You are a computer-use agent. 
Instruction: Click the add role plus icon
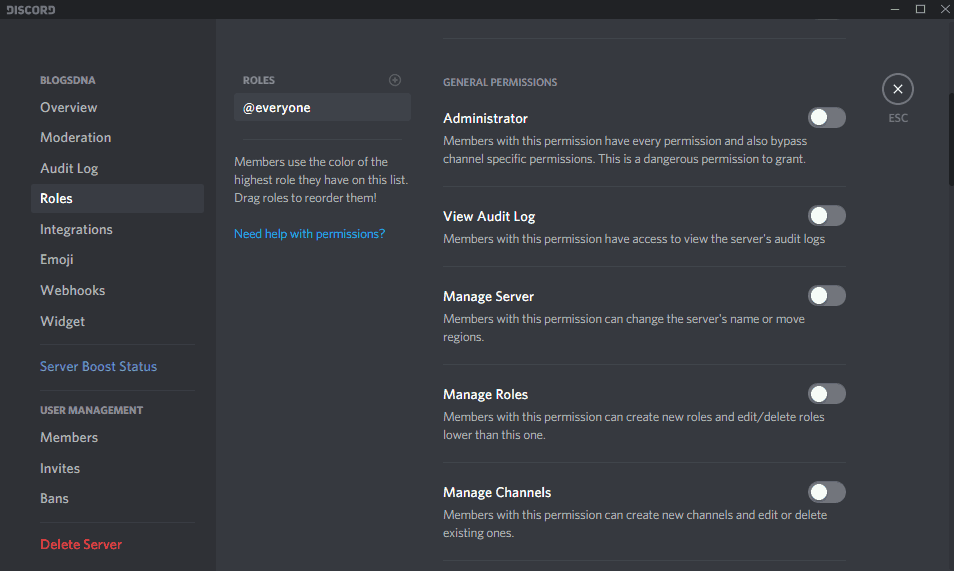point(395,80)
